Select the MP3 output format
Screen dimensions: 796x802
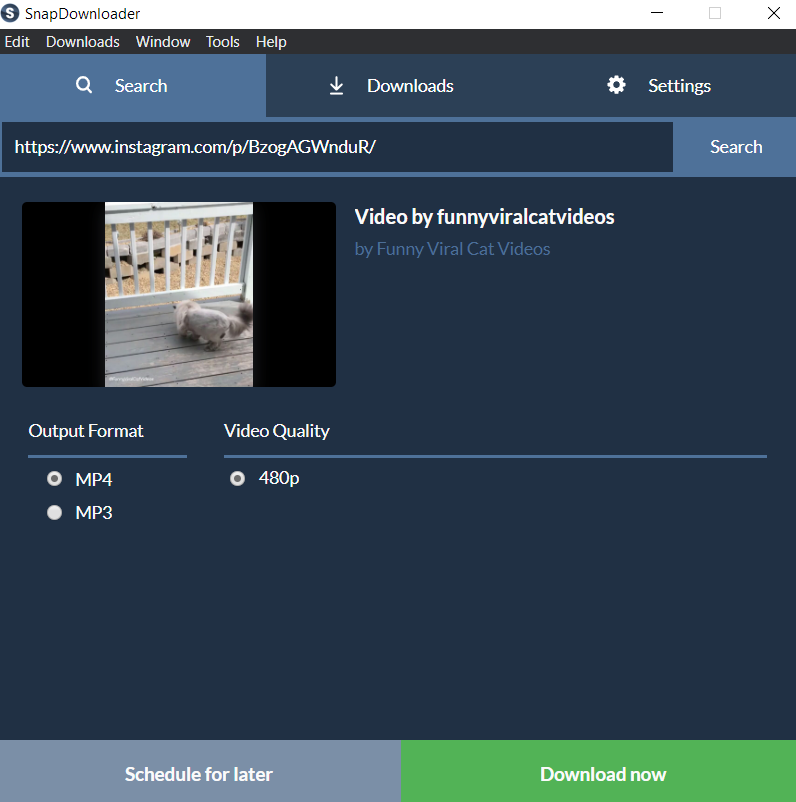[54, 513]
